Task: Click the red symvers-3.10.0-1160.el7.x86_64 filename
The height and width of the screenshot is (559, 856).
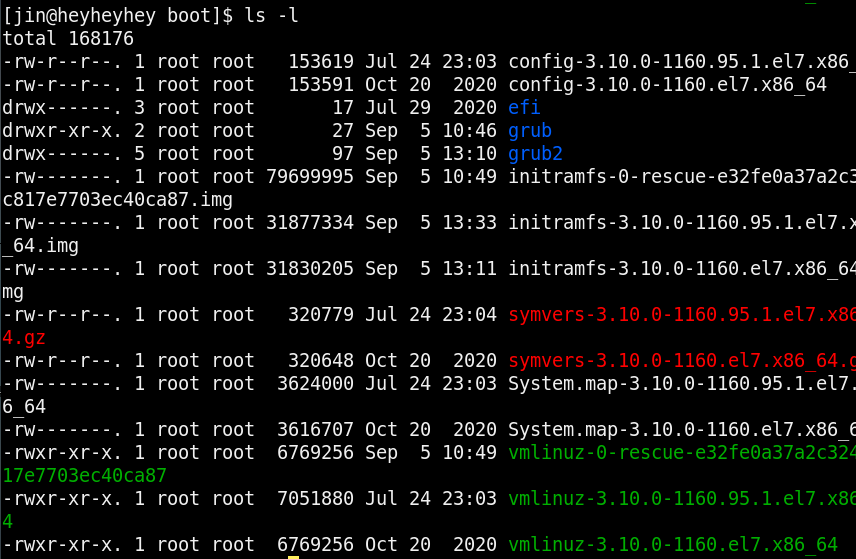Action: [x=682, y=360]
